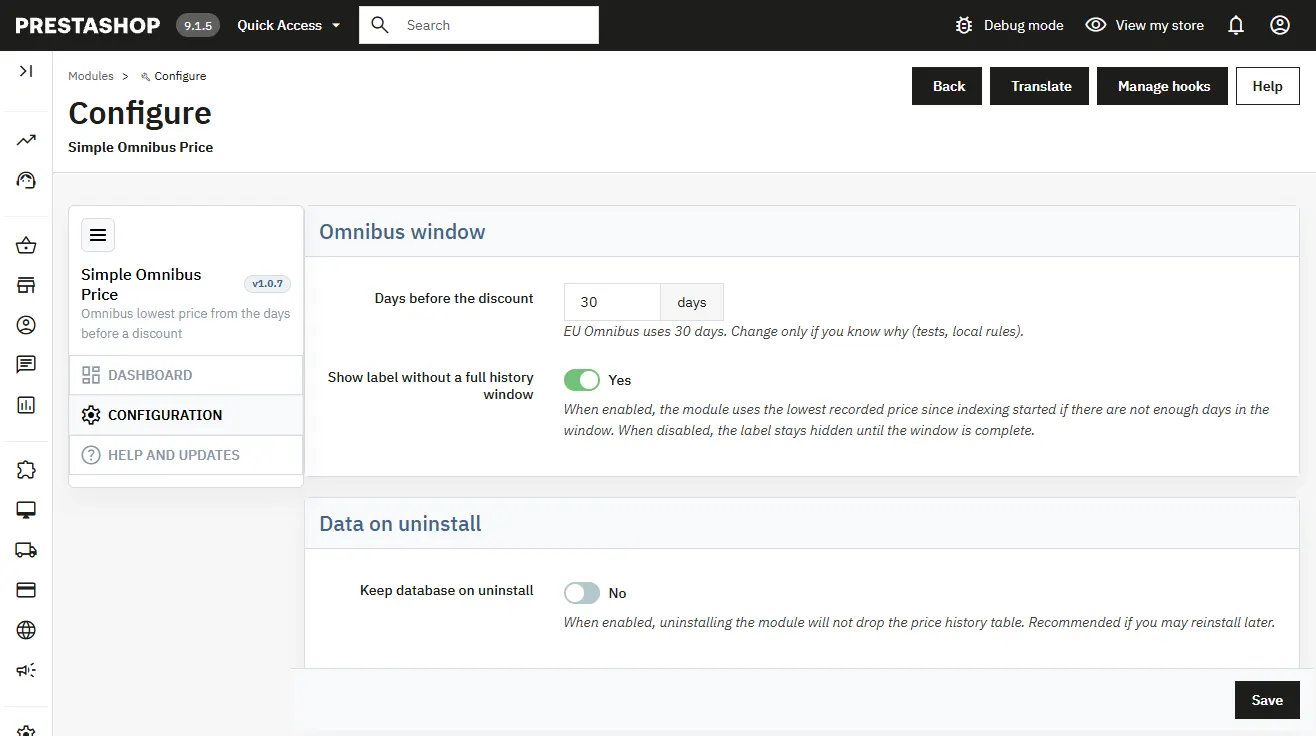Screen dimensions: 1316x736
Task: Click the Modules breadcrumb link
Action: coord(91,76)
